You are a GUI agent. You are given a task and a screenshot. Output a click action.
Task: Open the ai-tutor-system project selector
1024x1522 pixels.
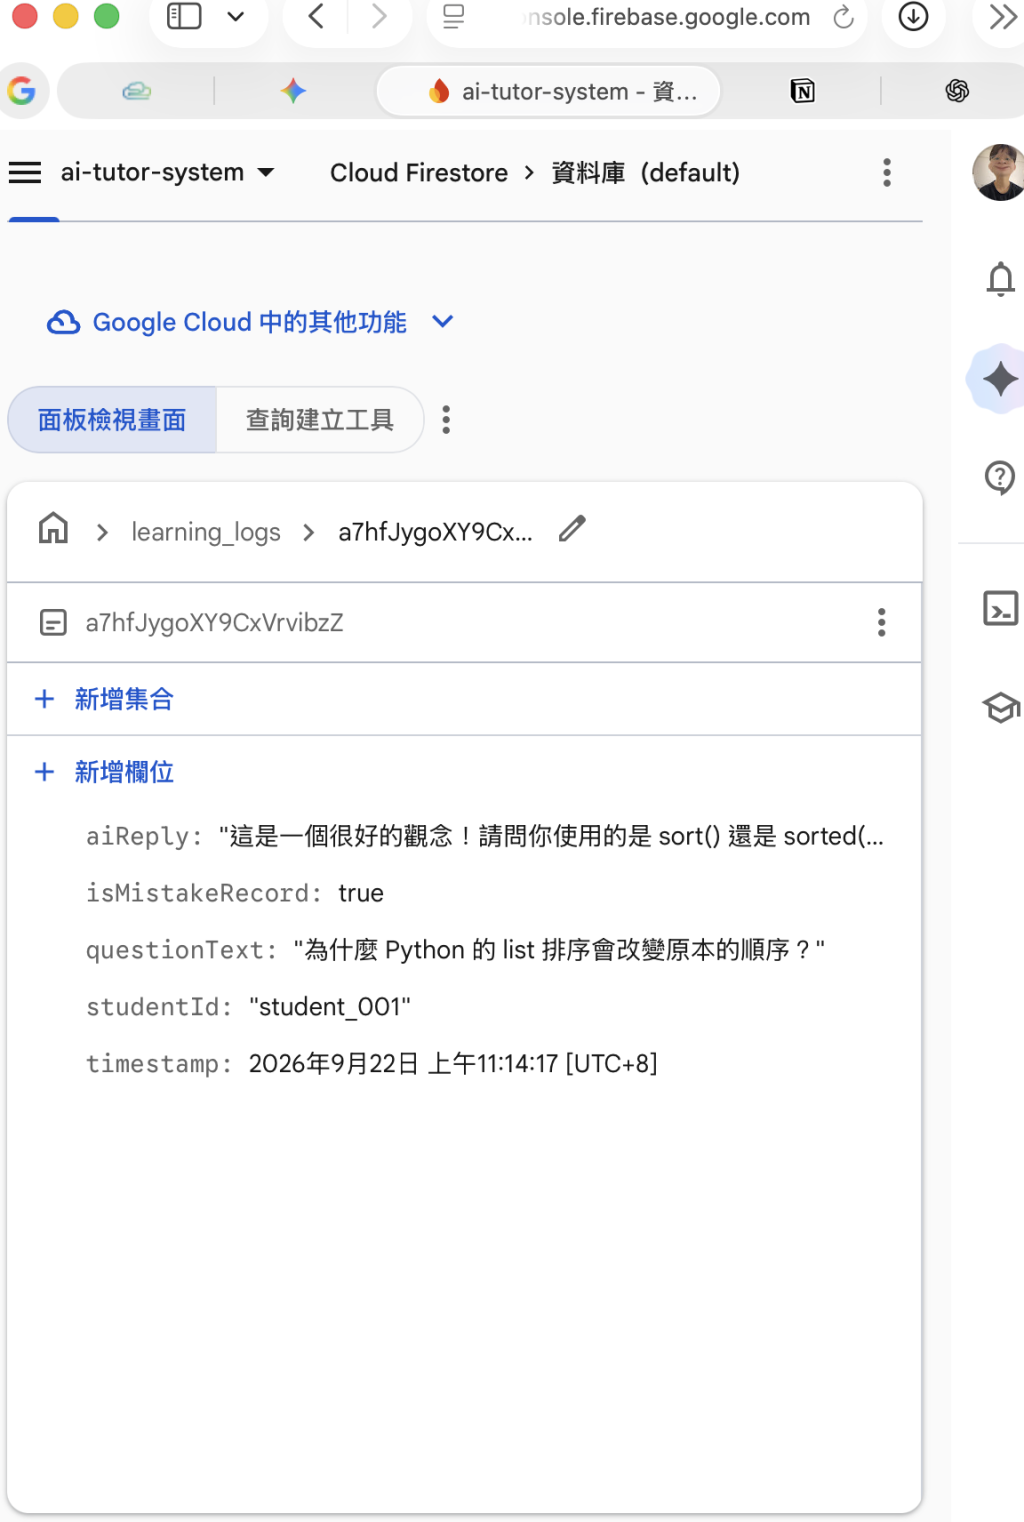167,173
